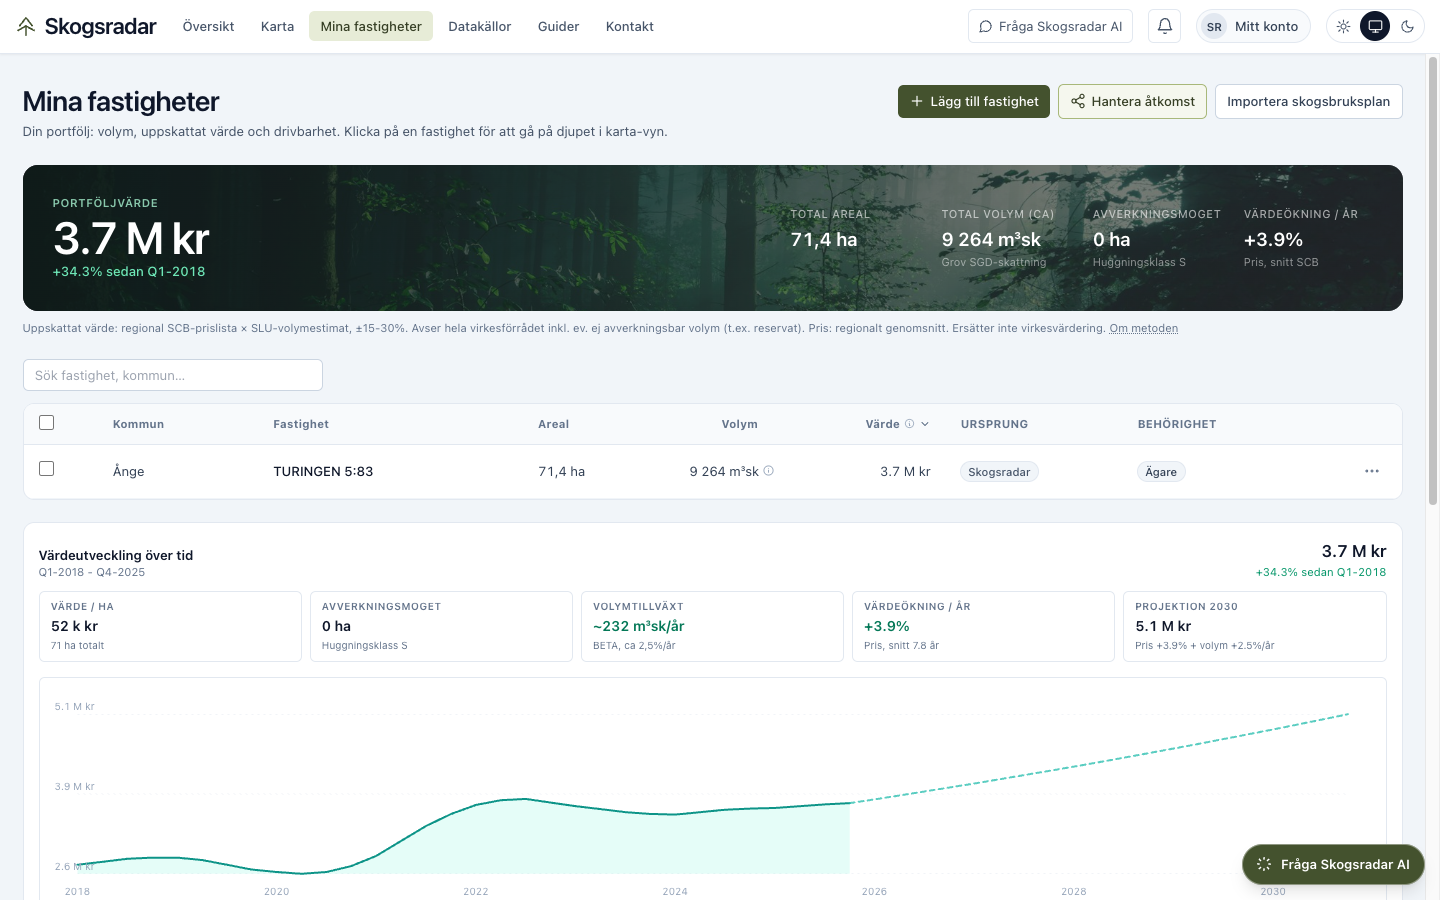
Task: Open notifications bell icon
Action: tap(1165, 26)
